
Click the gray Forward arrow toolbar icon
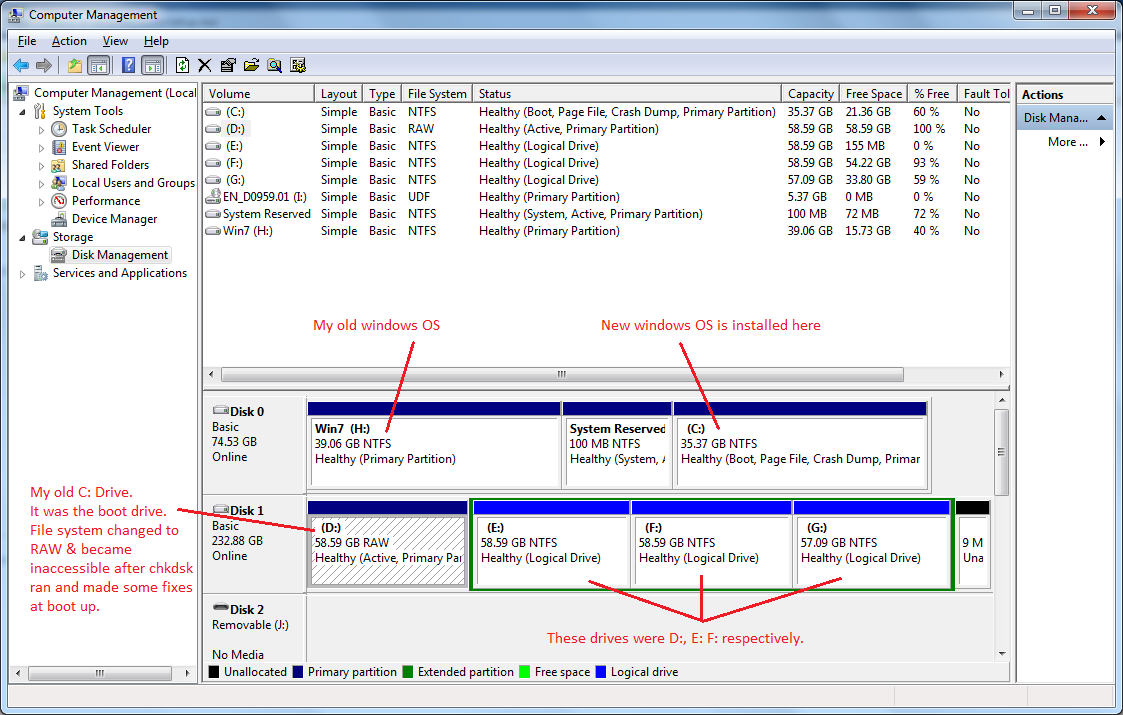tap(44, 66)
